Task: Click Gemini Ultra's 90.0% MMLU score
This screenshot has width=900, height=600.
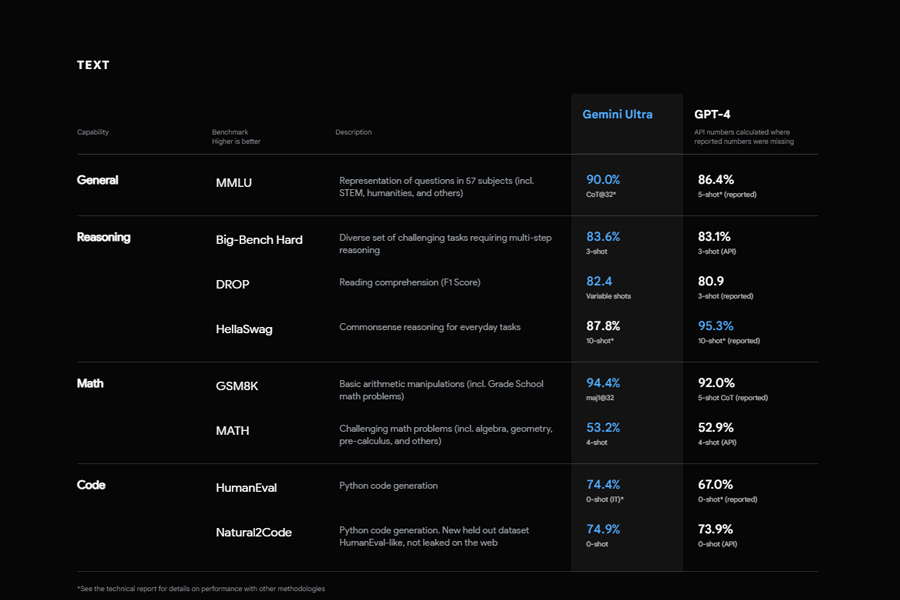Action: [603, 180]
